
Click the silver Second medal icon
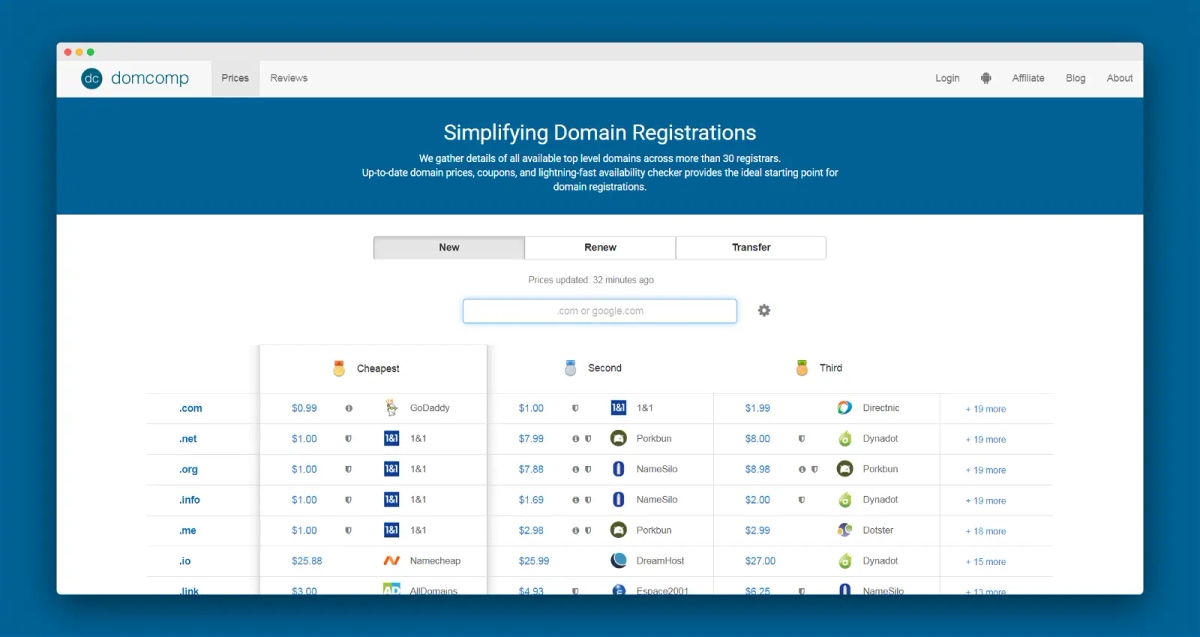pos(570,368)
